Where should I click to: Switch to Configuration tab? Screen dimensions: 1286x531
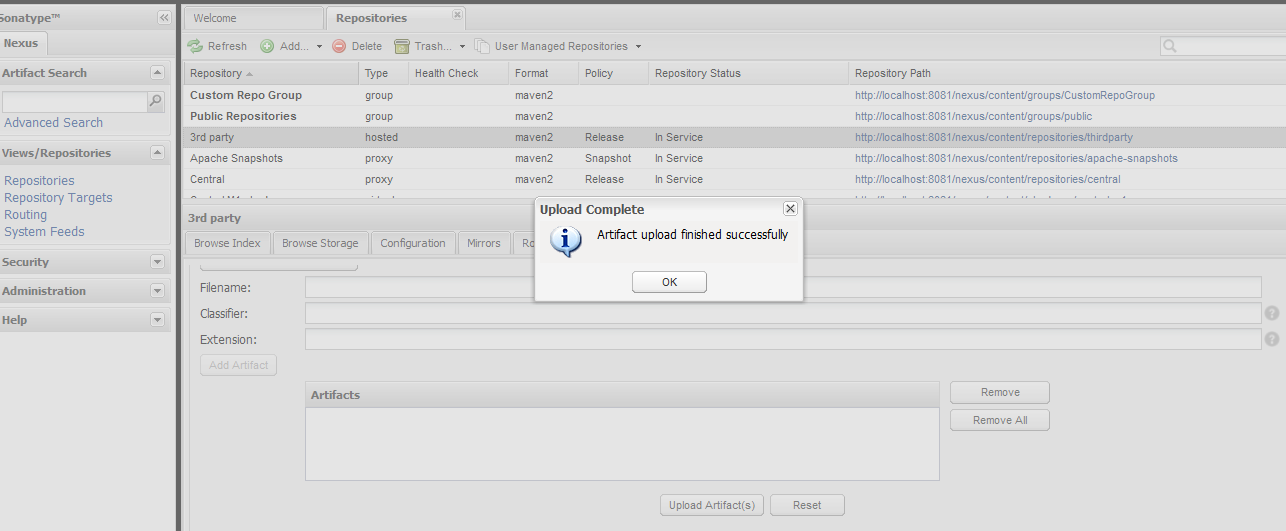click(x=413, y=243)
